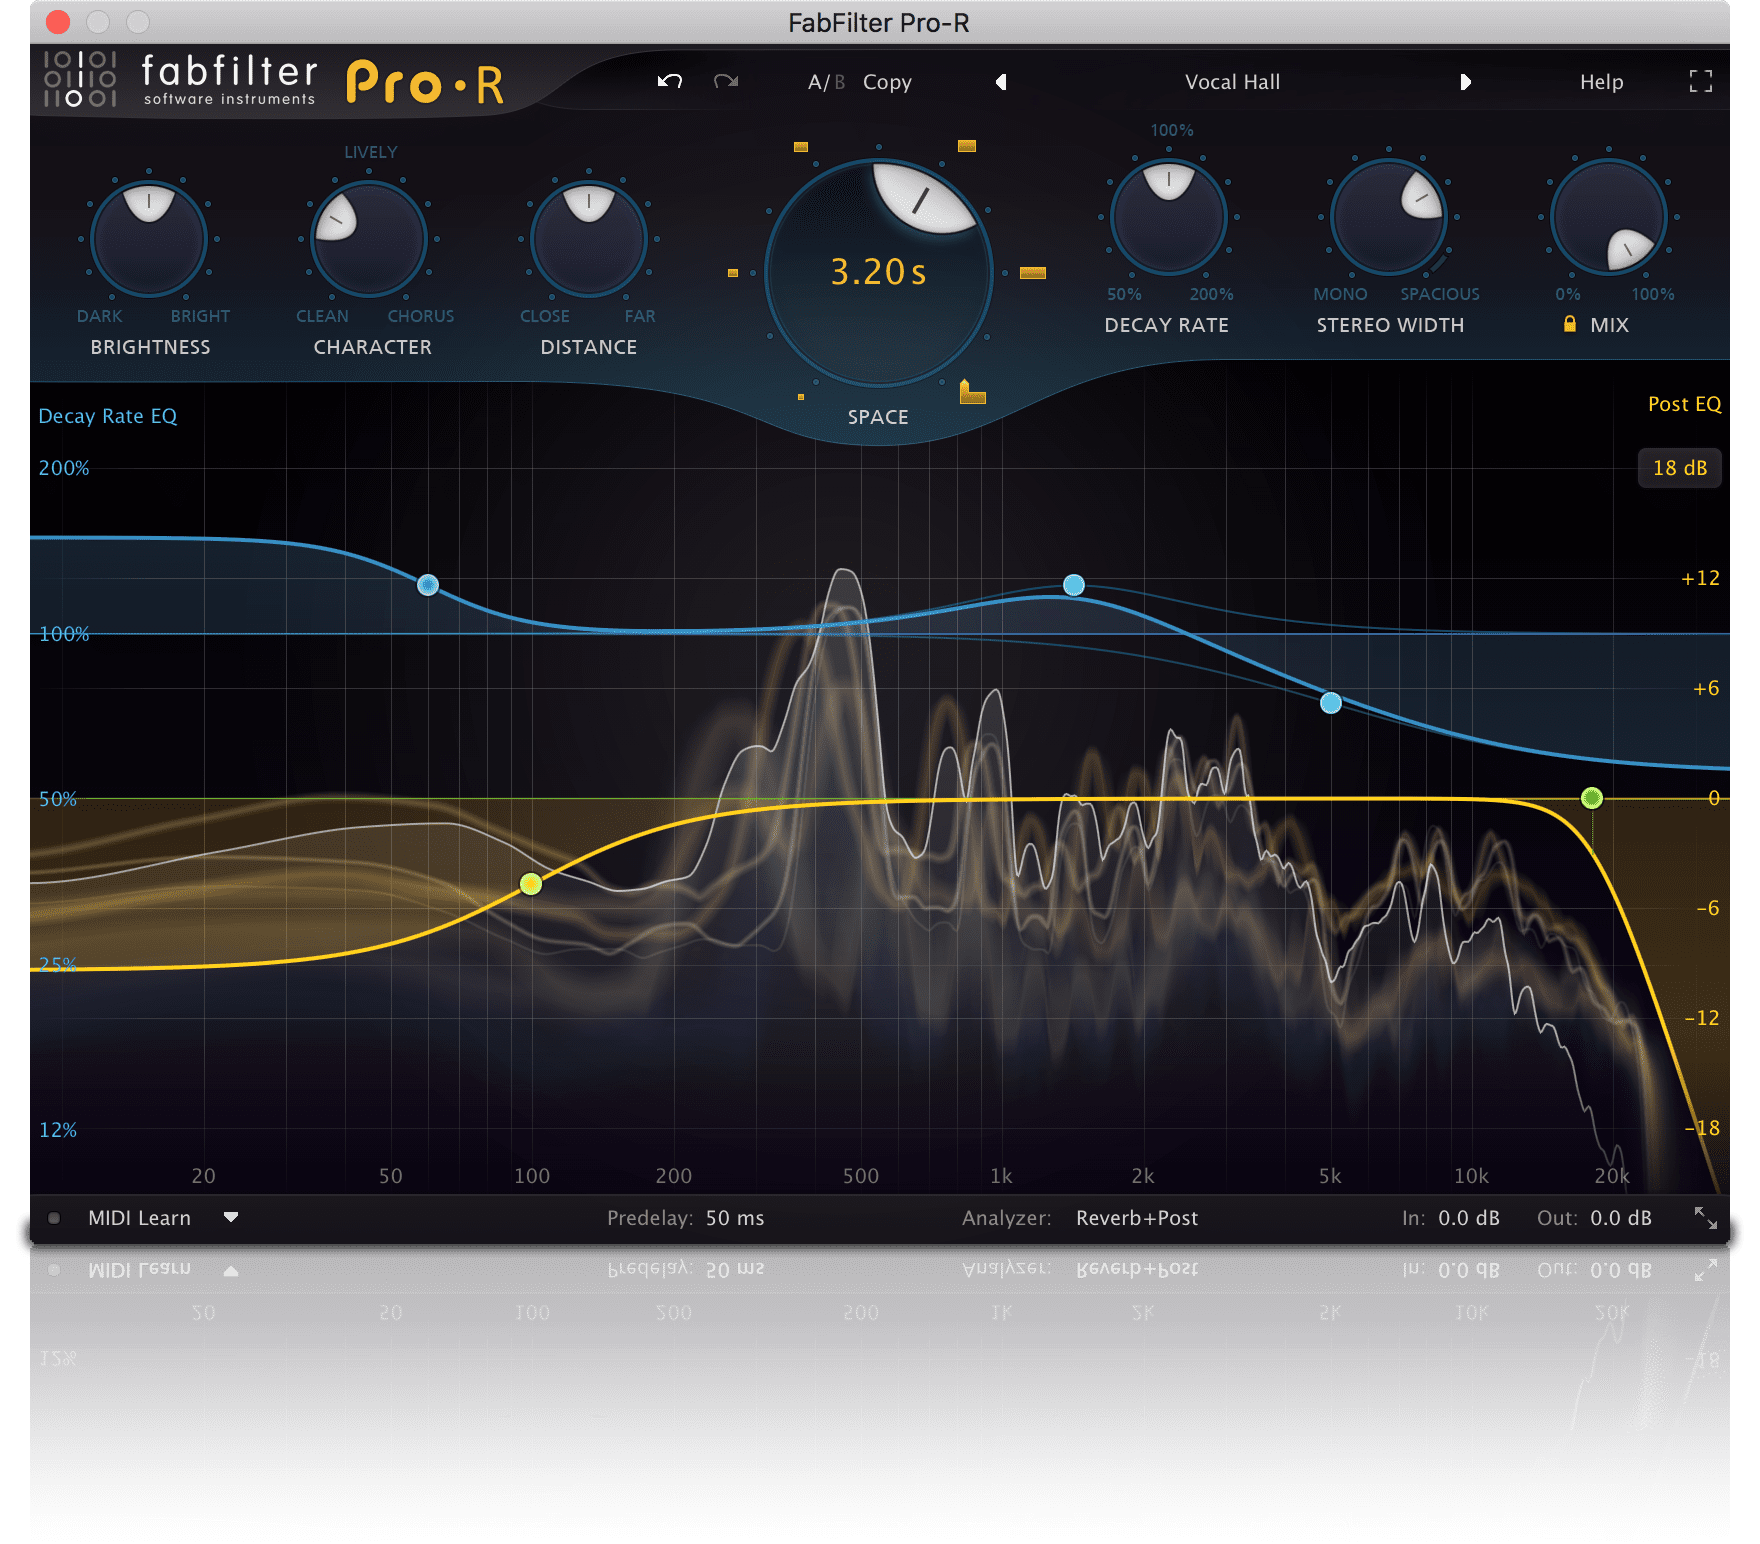Viewport: 1760px width, 1544px height.
Task: Click the Redo arrow icon
Action: coord(726,81)
